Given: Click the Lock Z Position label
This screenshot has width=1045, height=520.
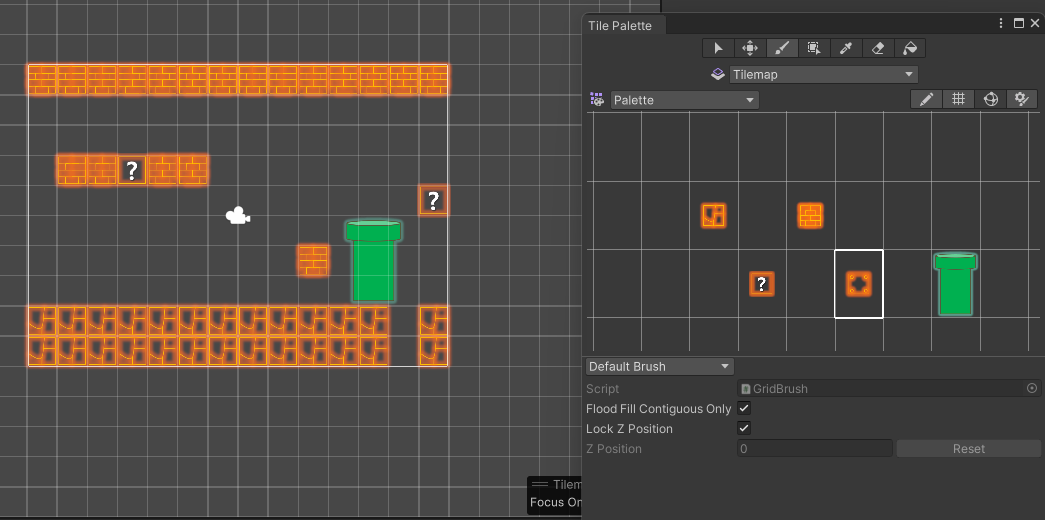Looking at the screenshot, I should (x=629, y=429).
